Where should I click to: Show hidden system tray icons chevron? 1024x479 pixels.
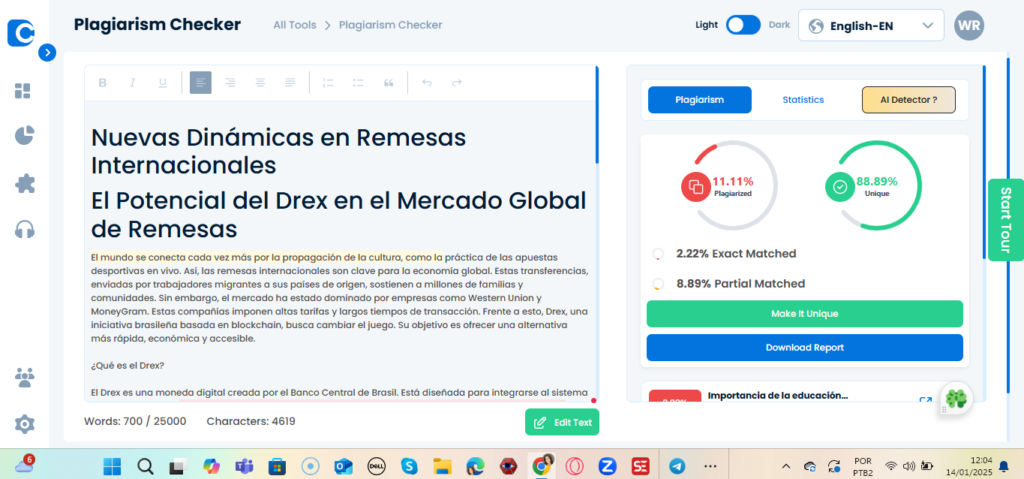tap(786, 466)
